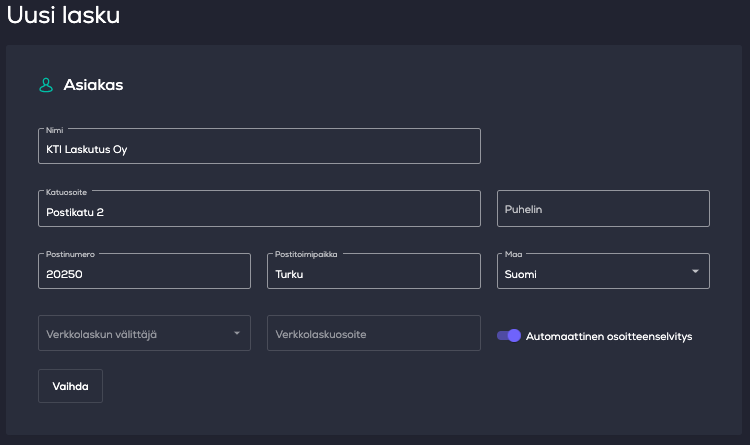
Task: Click the Uusi lasku page title
Action: 63,15
